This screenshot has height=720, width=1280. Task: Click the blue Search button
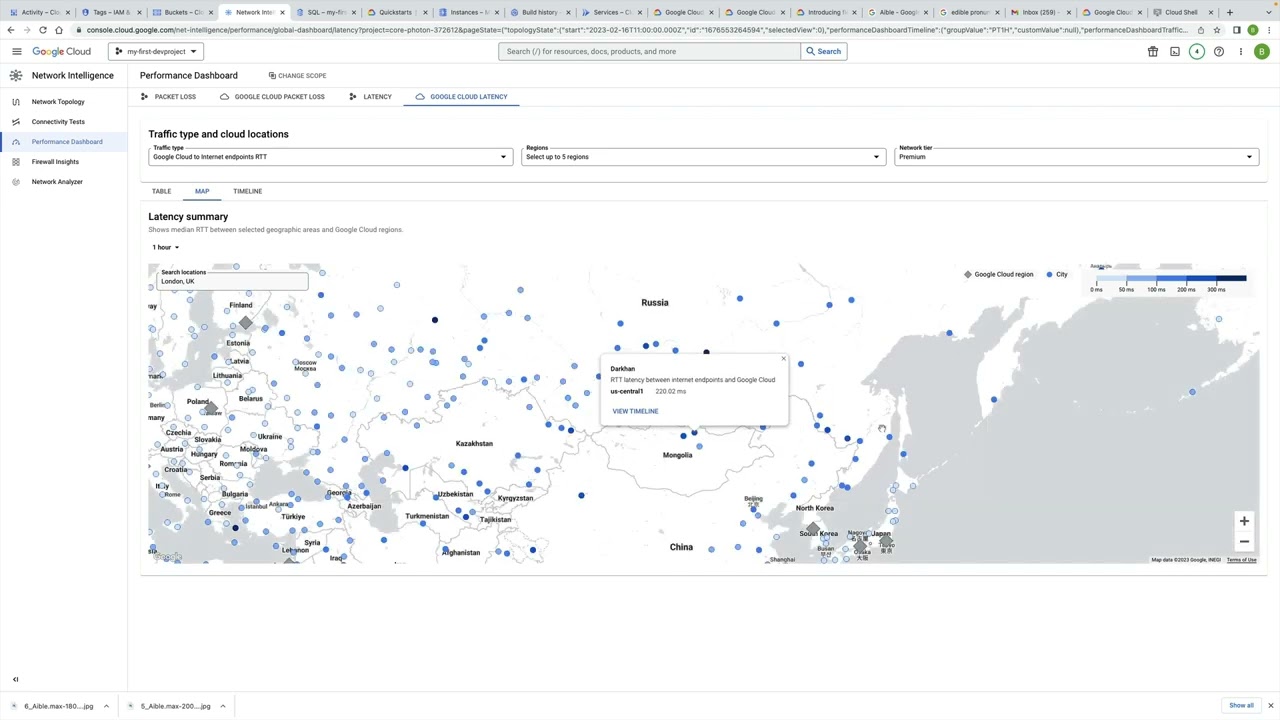(x=823, y=51)
